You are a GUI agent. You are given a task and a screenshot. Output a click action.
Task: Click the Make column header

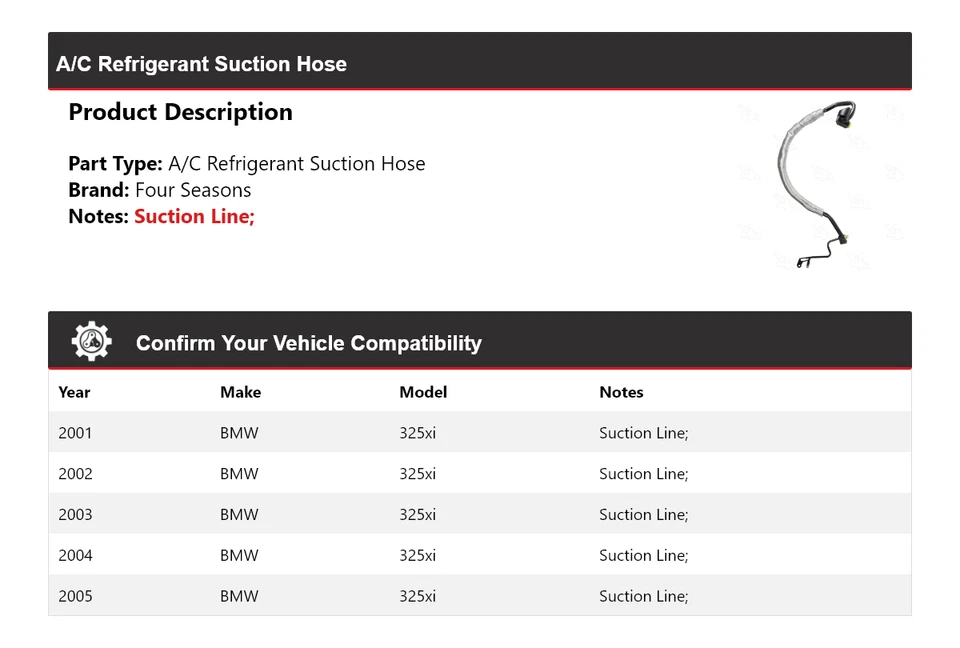click(240, 392)
